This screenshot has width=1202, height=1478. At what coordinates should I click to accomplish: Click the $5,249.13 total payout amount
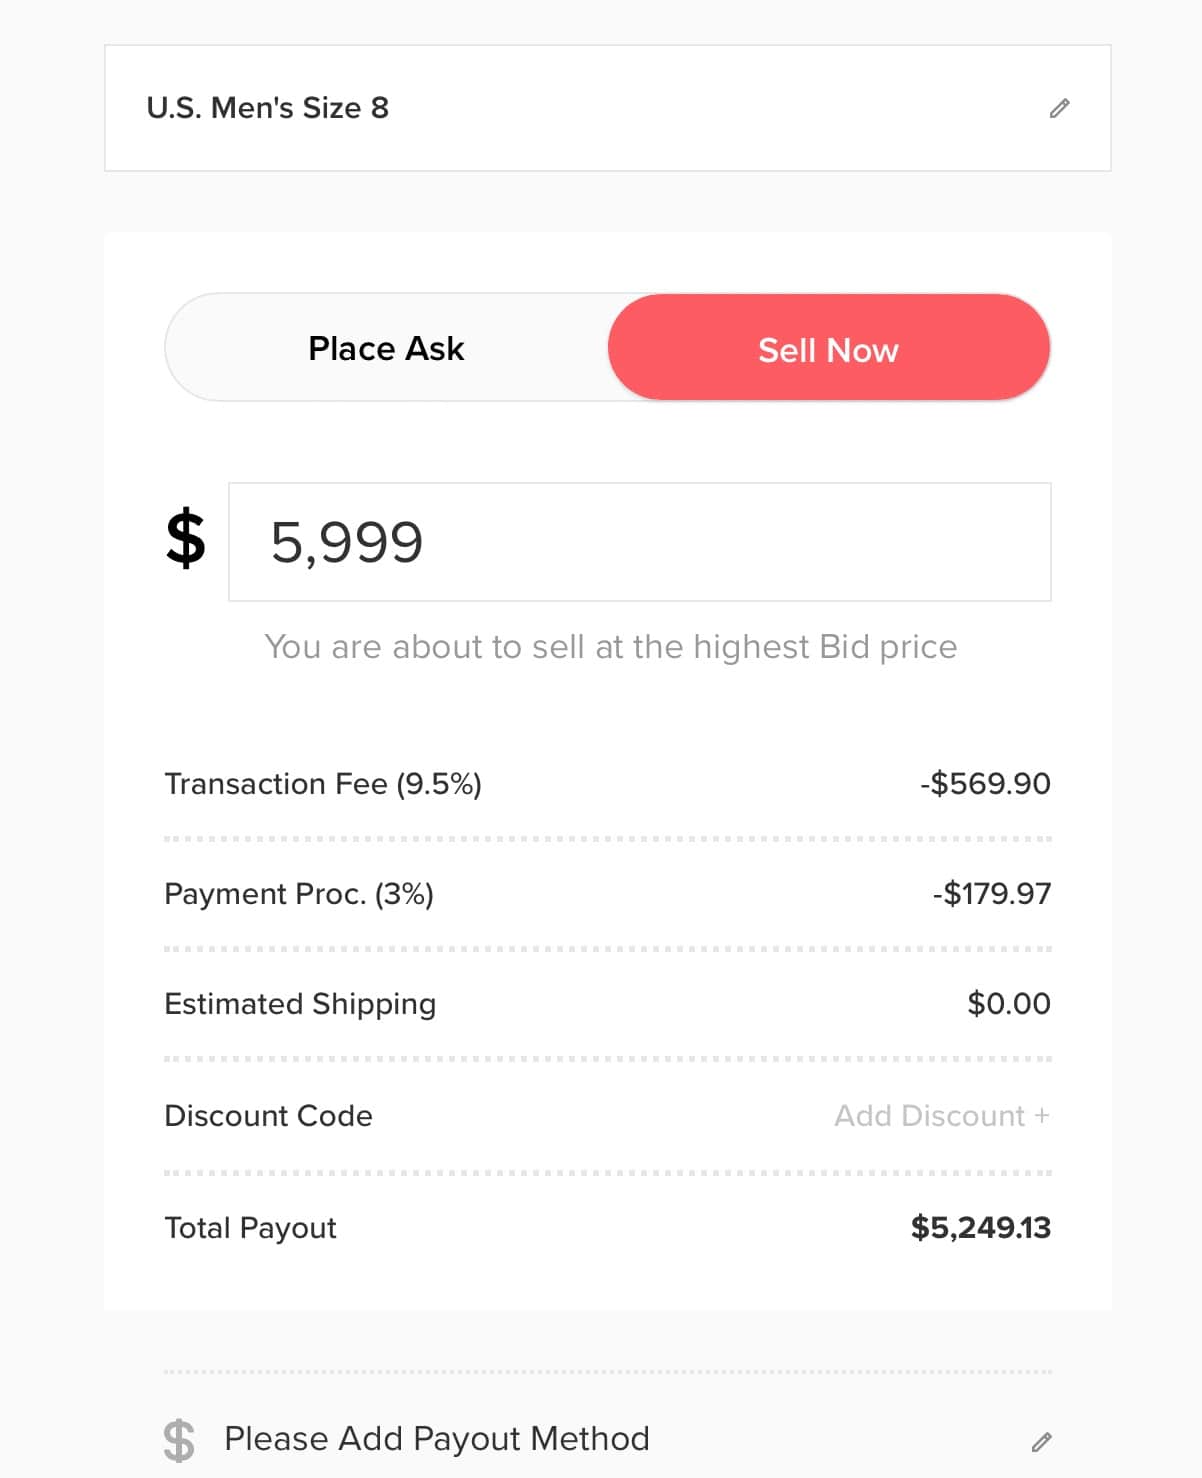tap(980, 1227)
